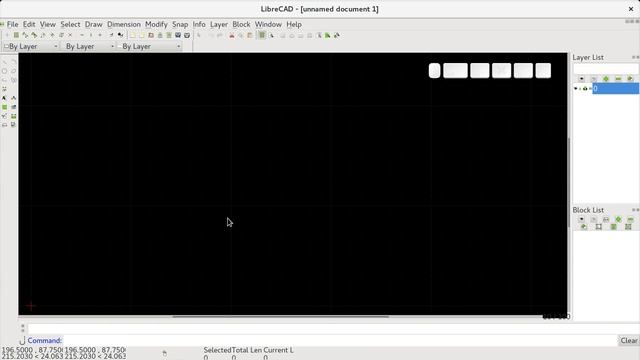
Task: Select layer 0 in Layer List
Action: pos(616,88)
